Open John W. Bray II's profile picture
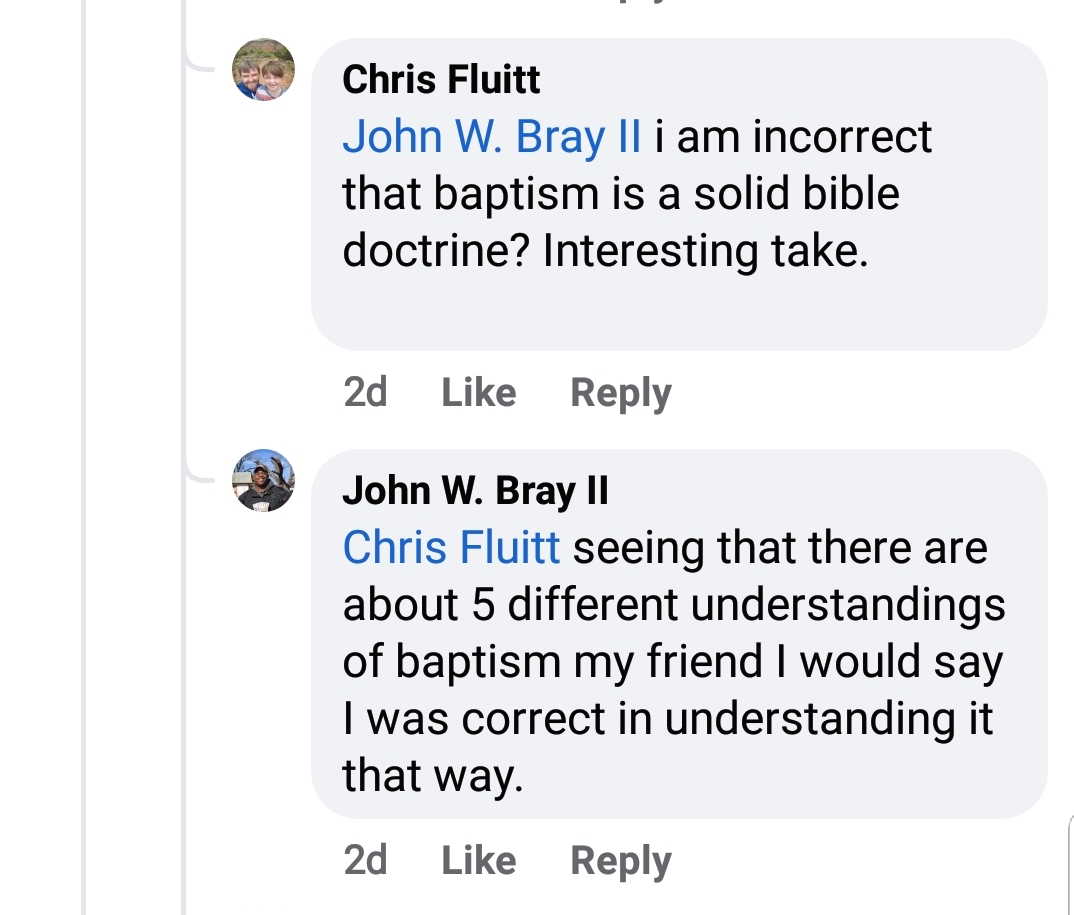The width and height of the screenshot is (1074, 915). click(x=264, y=480)
